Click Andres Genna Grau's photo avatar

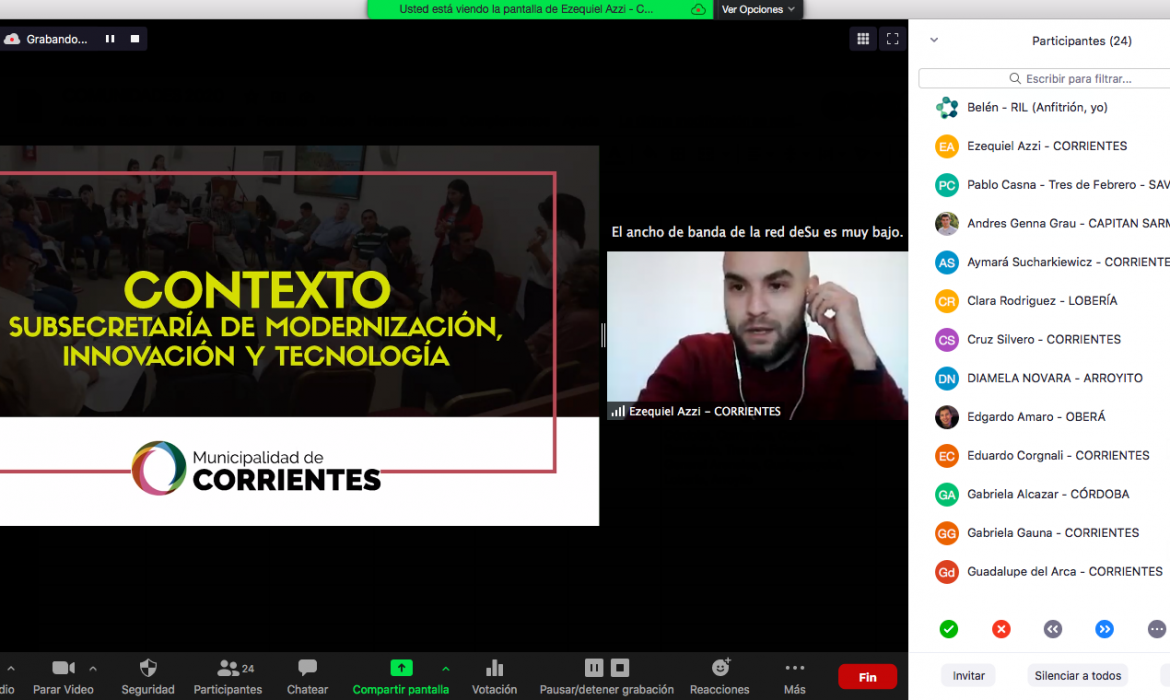point(947,223)
